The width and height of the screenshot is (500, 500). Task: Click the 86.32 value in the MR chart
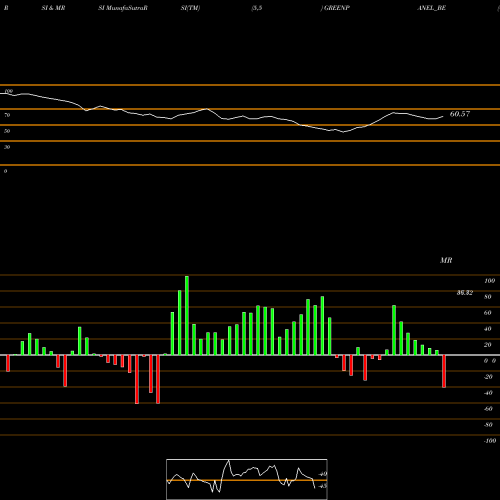[465, 293]
